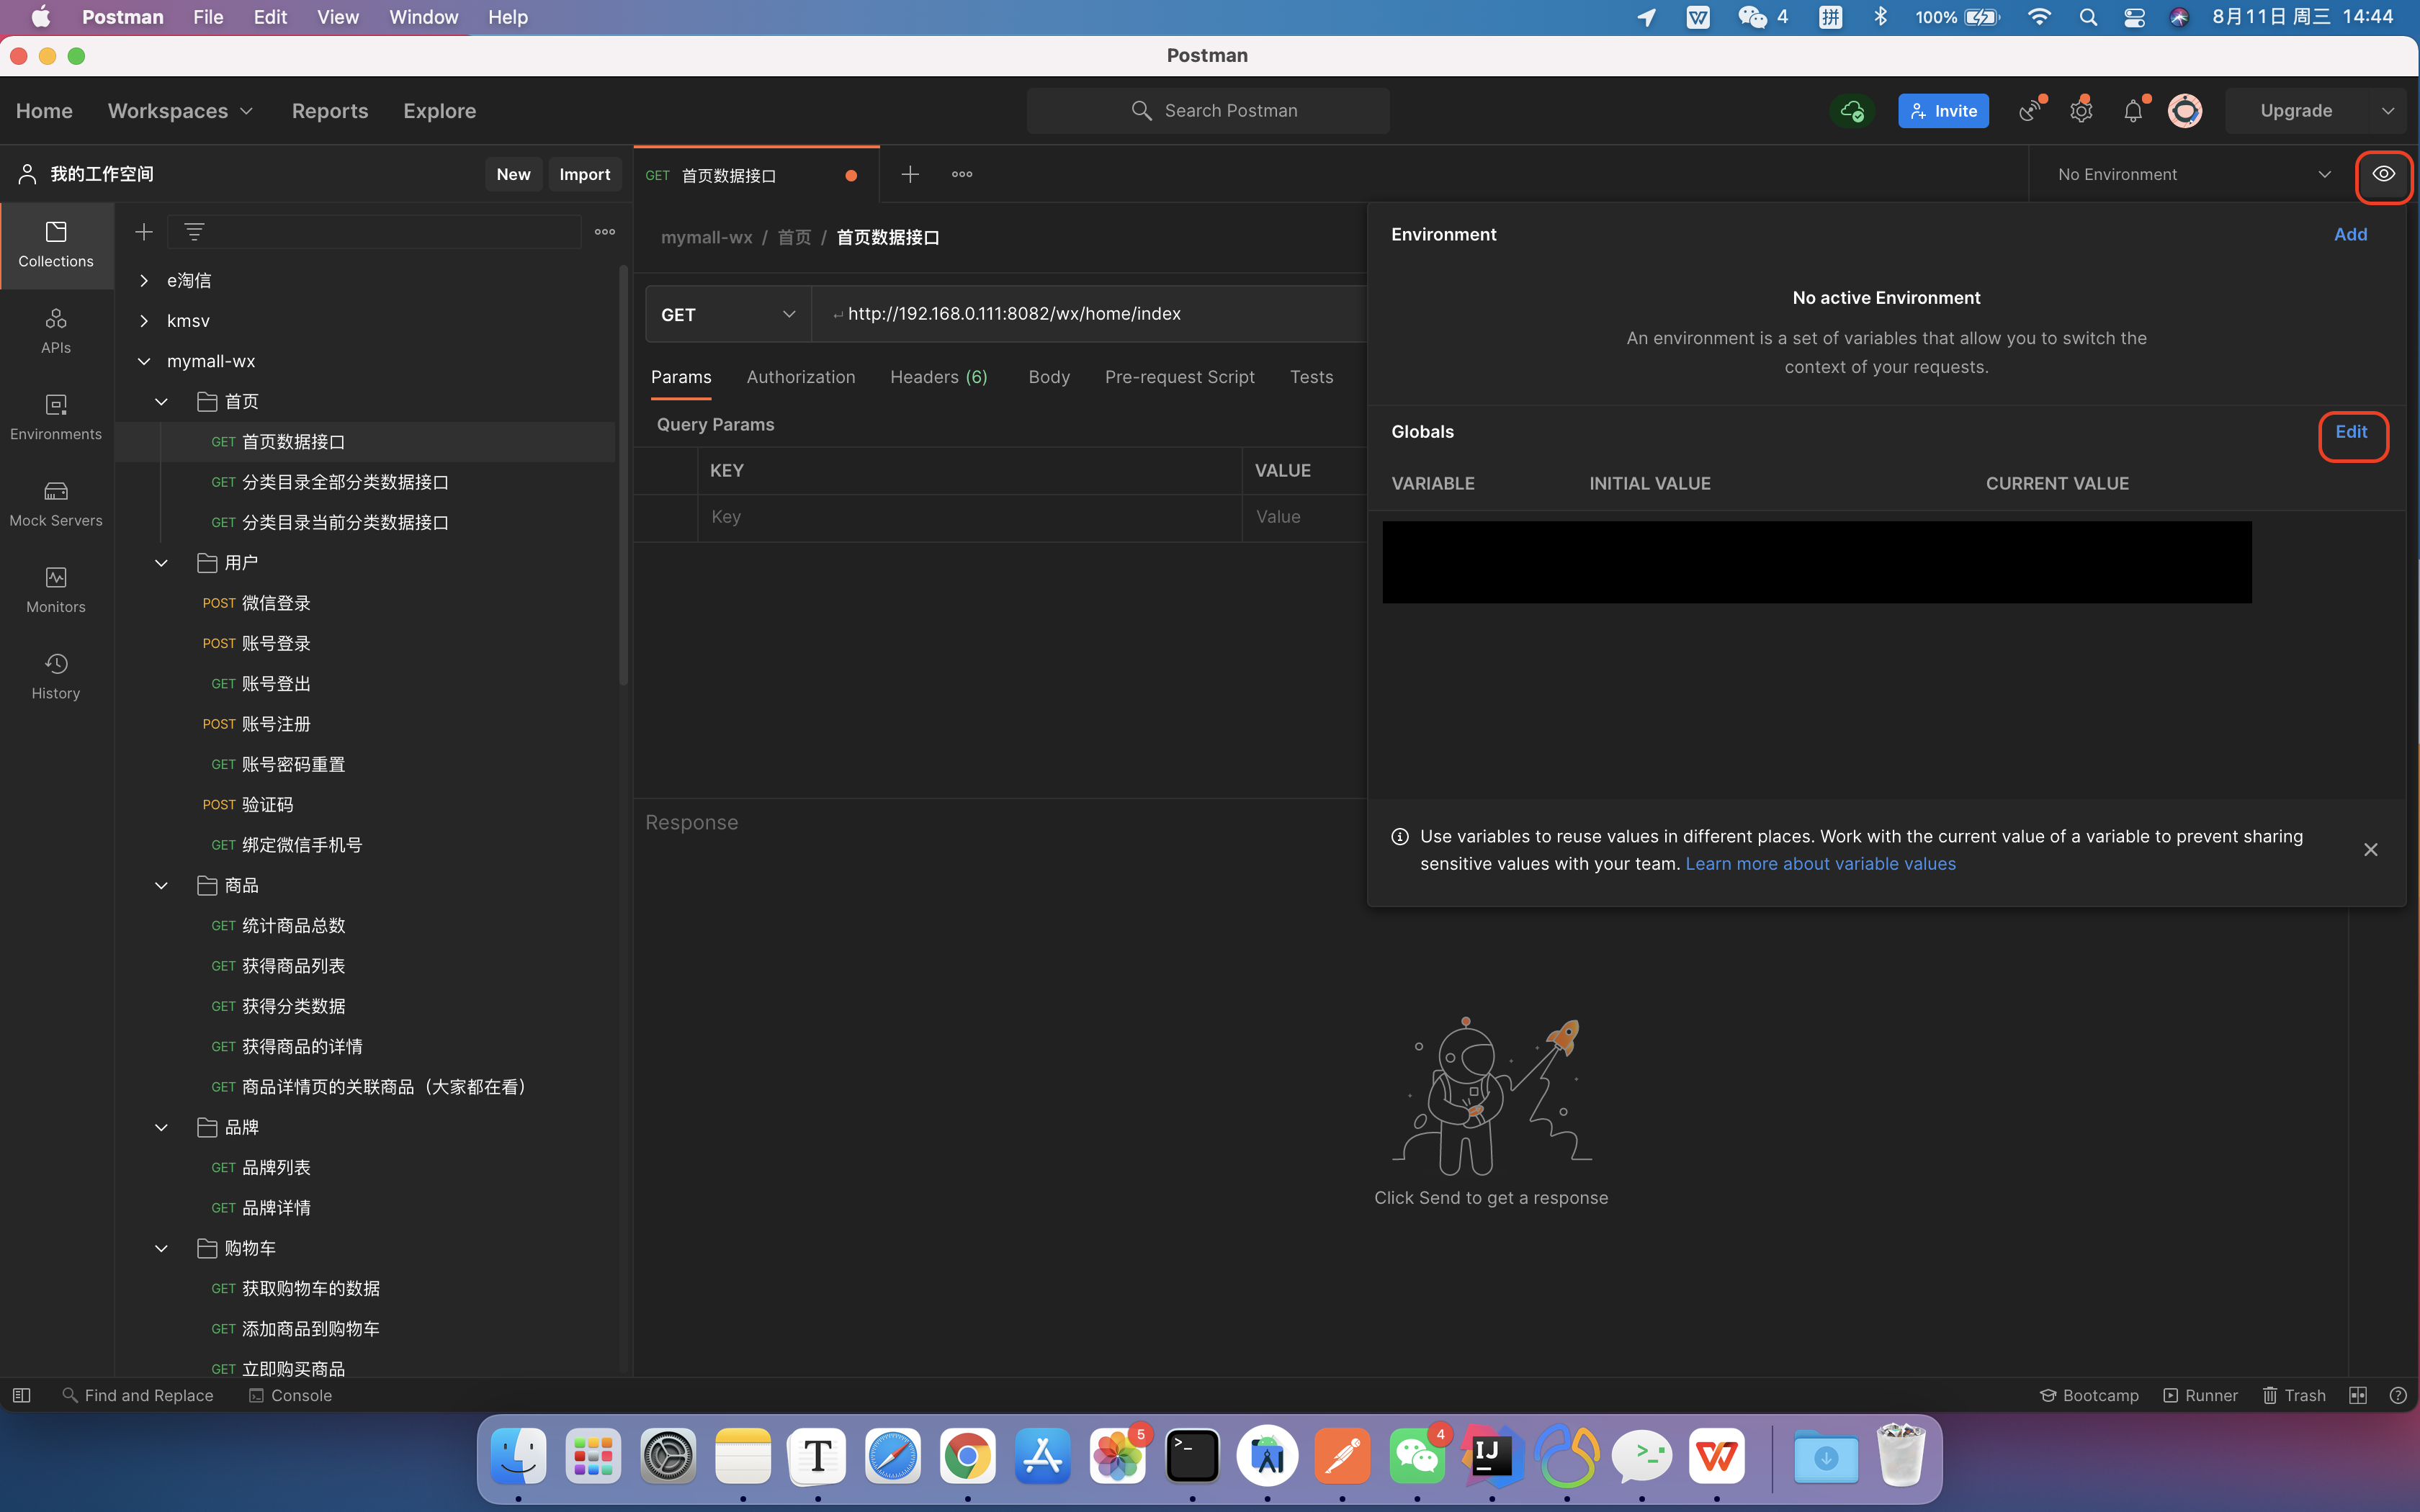This screenshot has width=2420, height=1512.
Task: Open Mock Servers in sidebar
Action: point(56,504)
